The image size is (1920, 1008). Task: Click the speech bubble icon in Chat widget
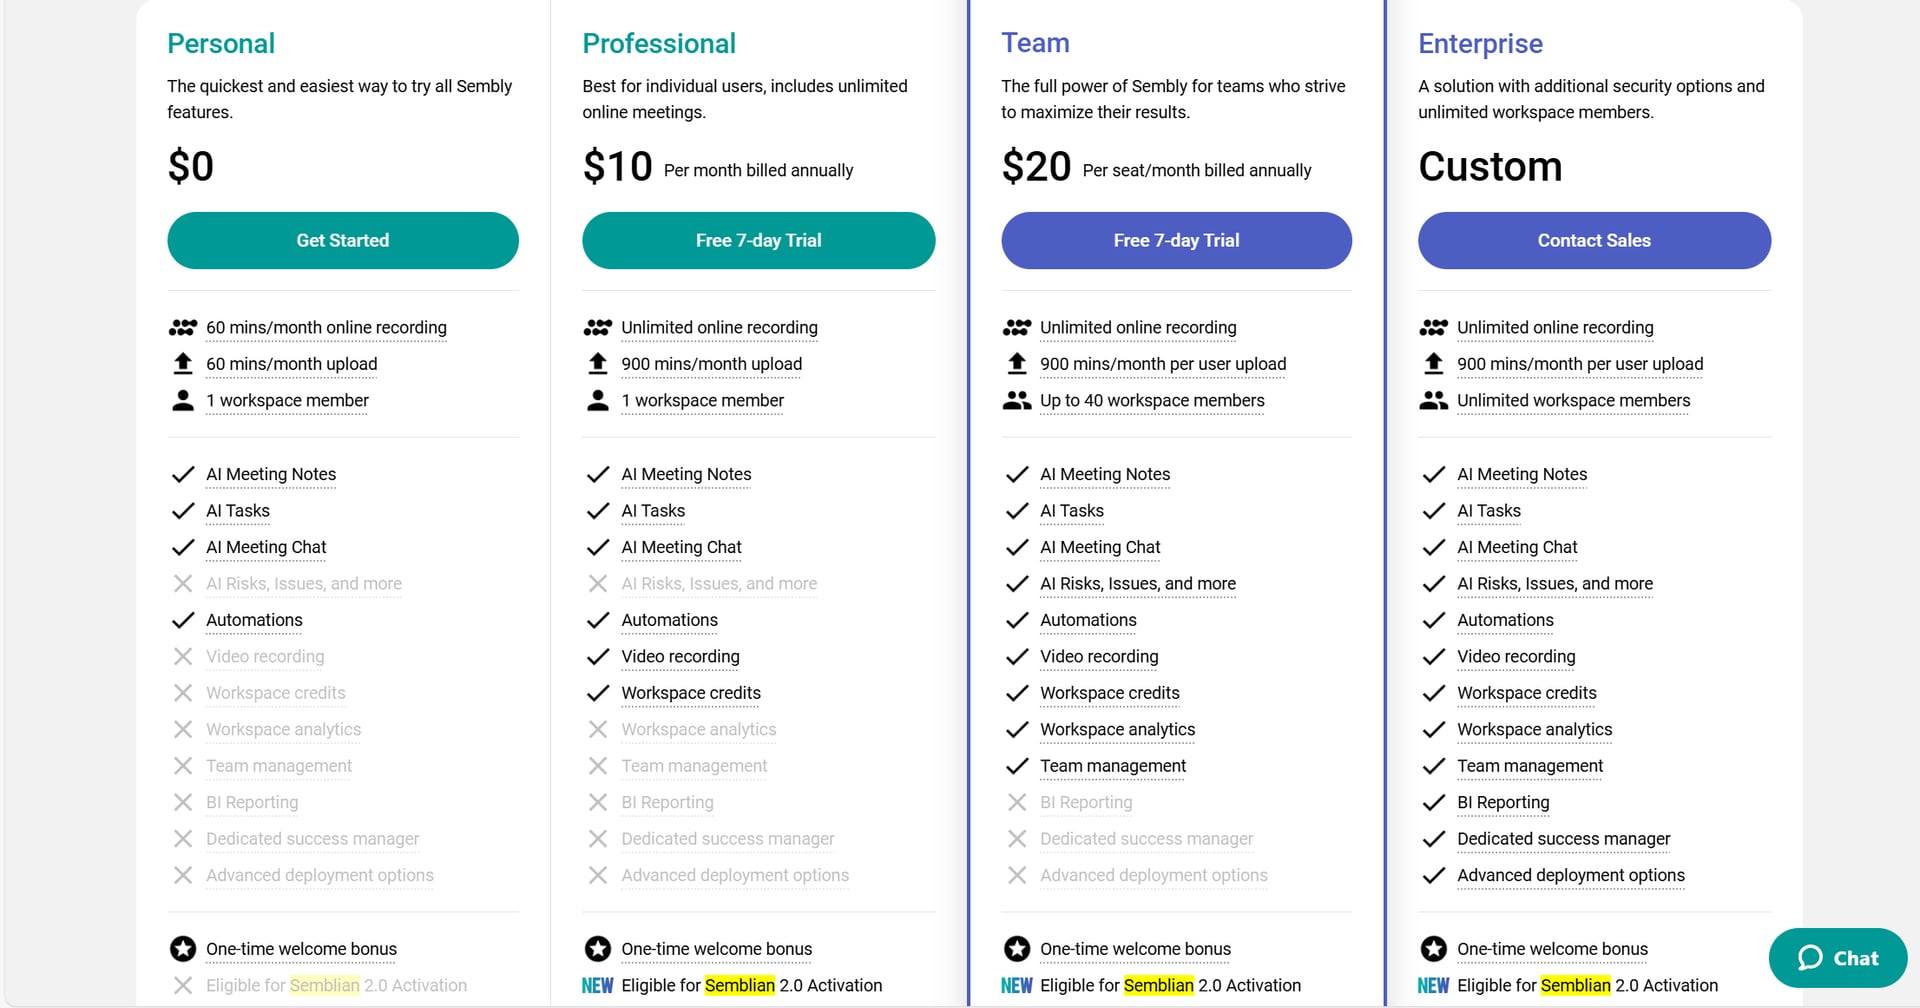[1810, 958]
